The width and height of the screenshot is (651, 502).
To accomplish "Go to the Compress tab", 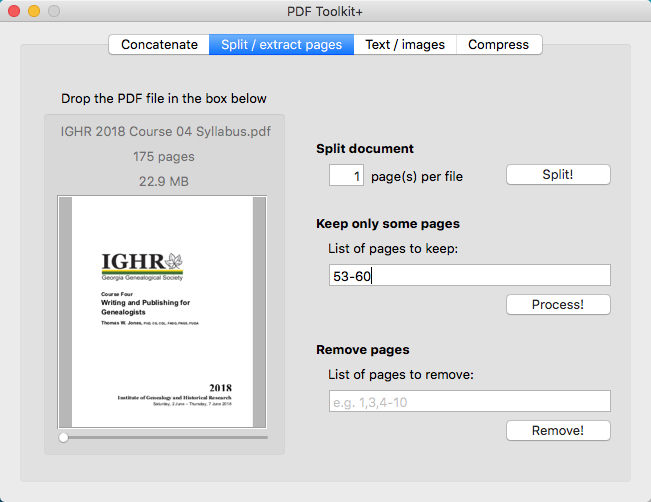I will tap(499, 45).
